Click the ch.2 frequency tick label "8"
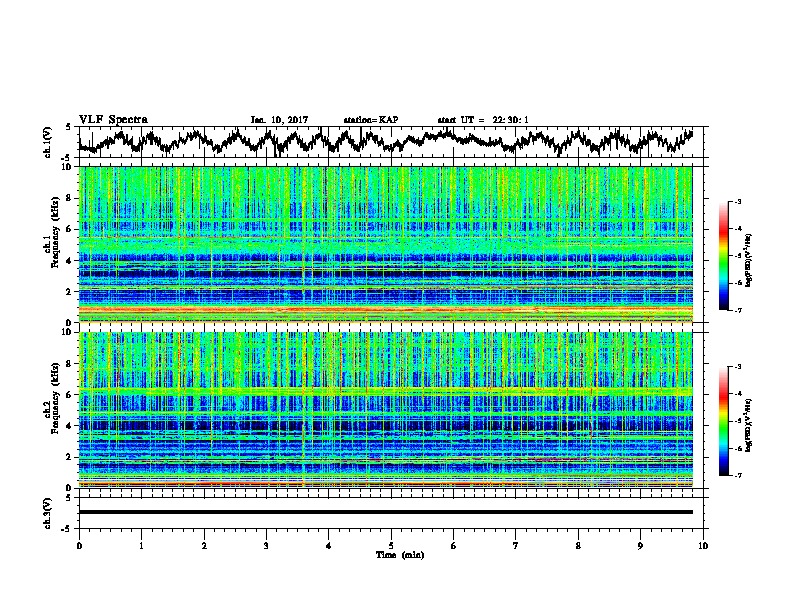This screenshot has height=612, width=792. click(70, 364)
